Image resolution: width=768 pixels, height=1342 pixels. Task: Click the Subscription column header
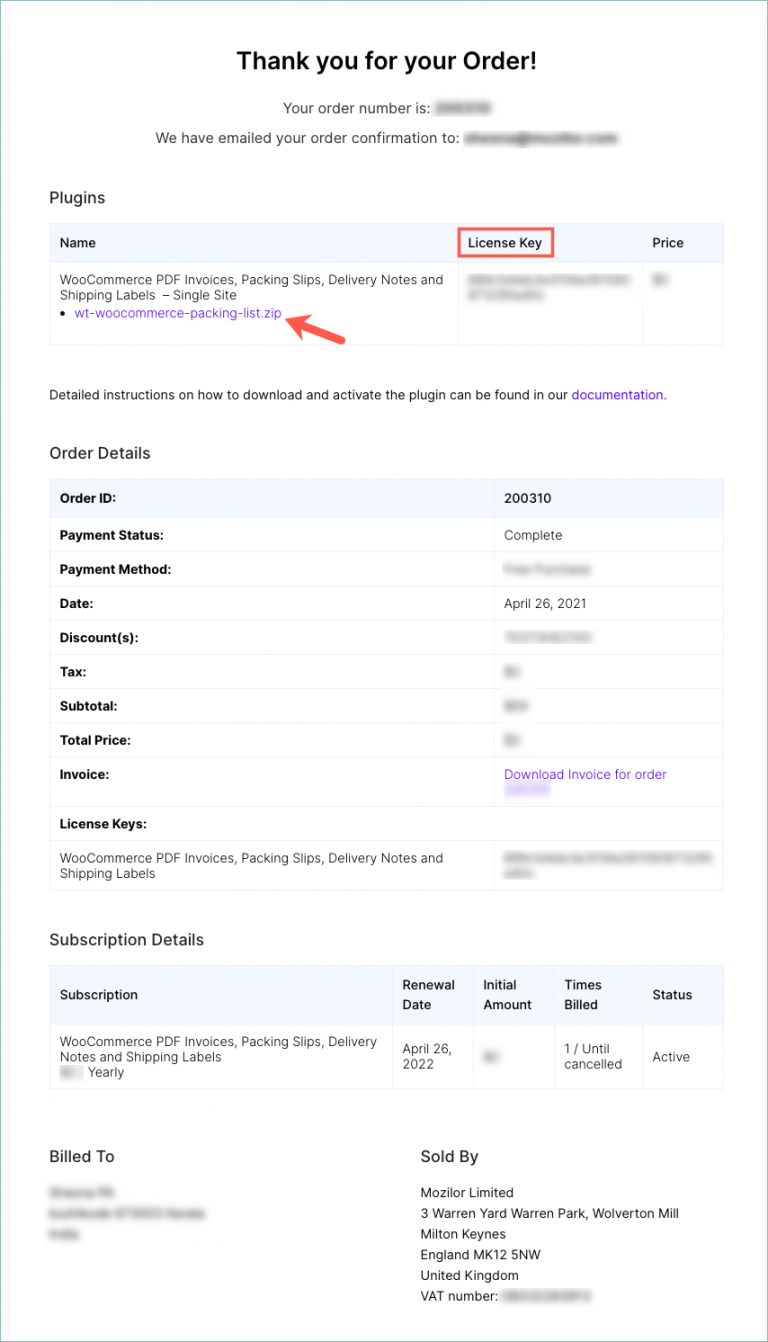point(99,995)
